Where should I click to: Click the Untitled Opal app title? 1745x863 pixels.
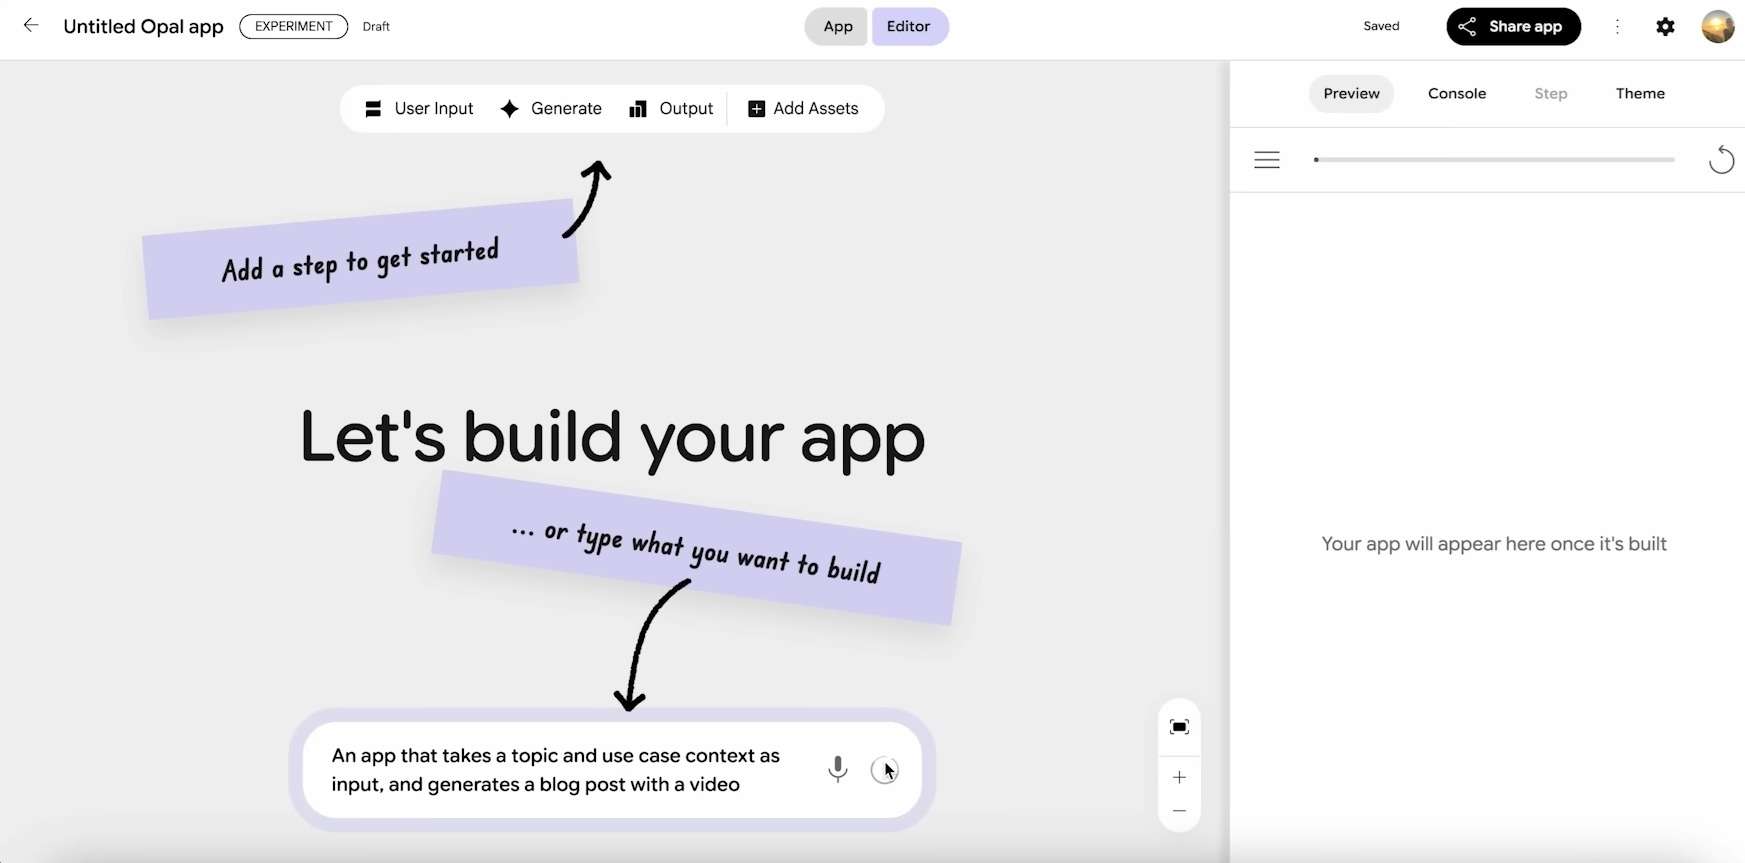143,27
